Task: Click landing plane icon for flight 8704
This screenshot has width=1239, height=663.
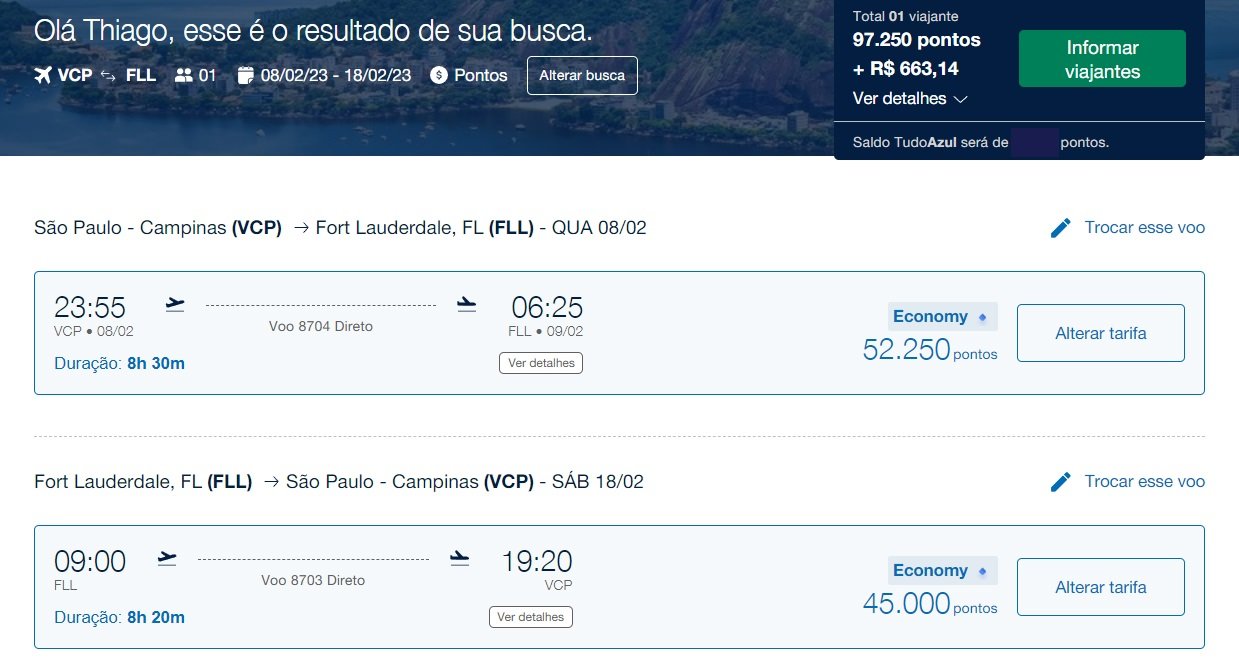Action: coord(466,304)
